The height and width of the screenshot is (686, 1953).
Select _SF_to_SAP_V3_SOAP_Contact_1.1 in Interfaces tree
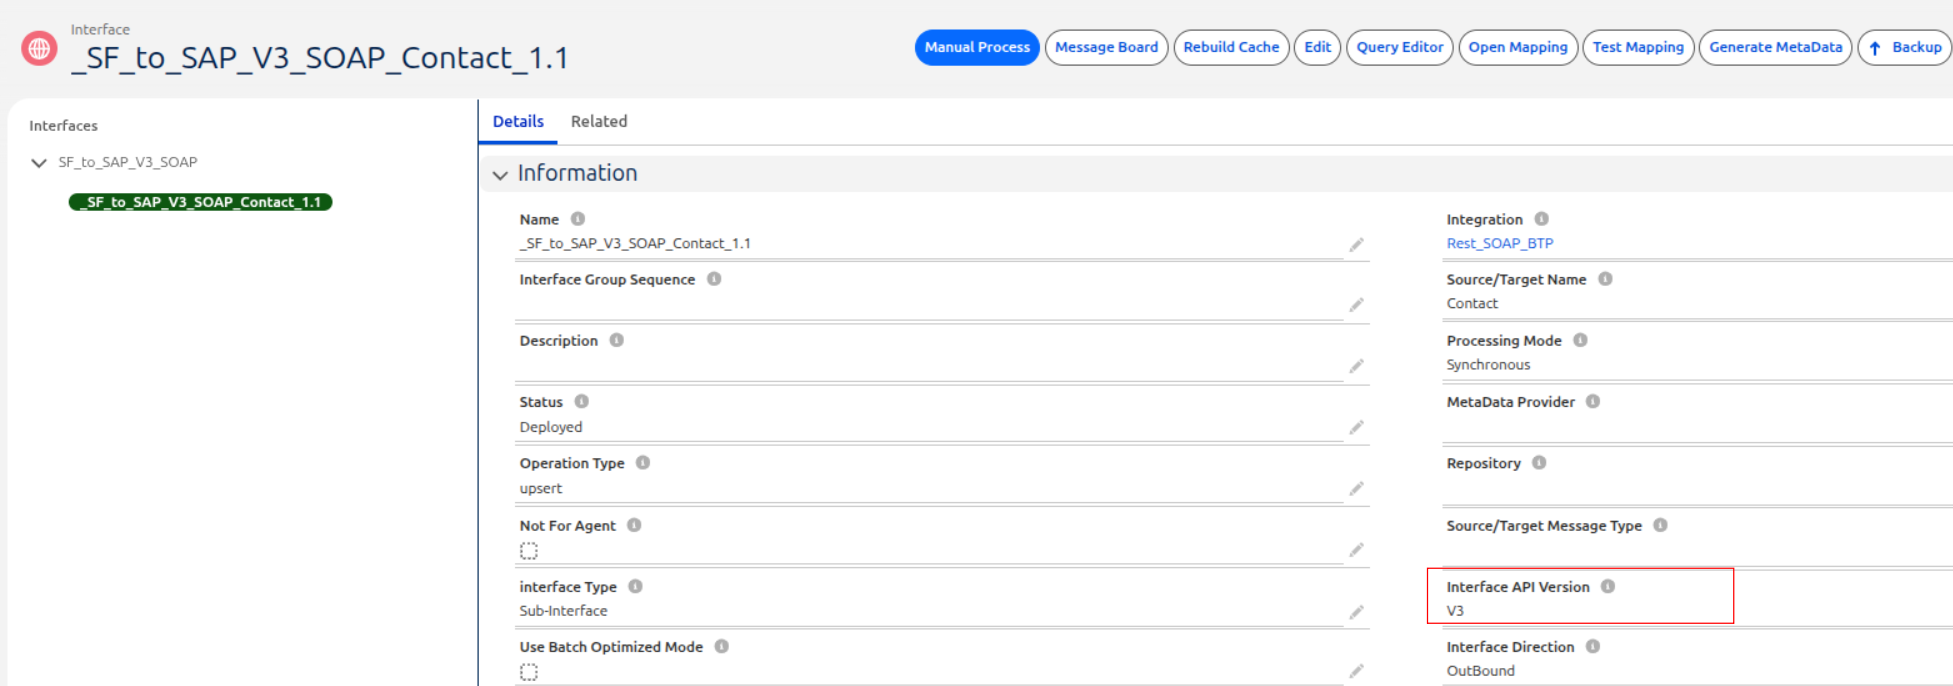click(x=200, y=202)
